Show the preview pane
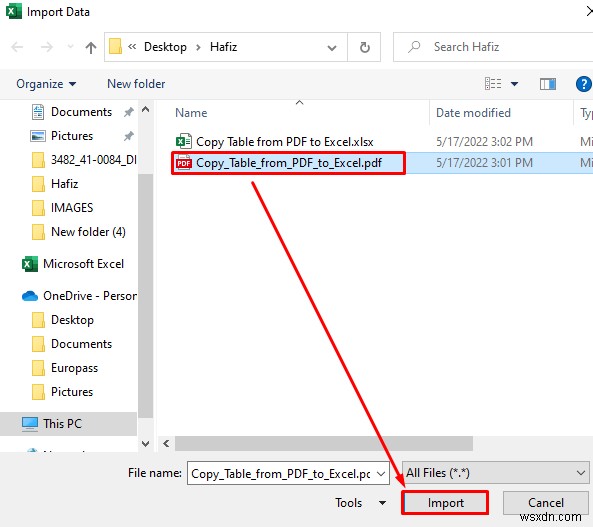The height and width of the screenshot is (527, 593). point(548,84)
